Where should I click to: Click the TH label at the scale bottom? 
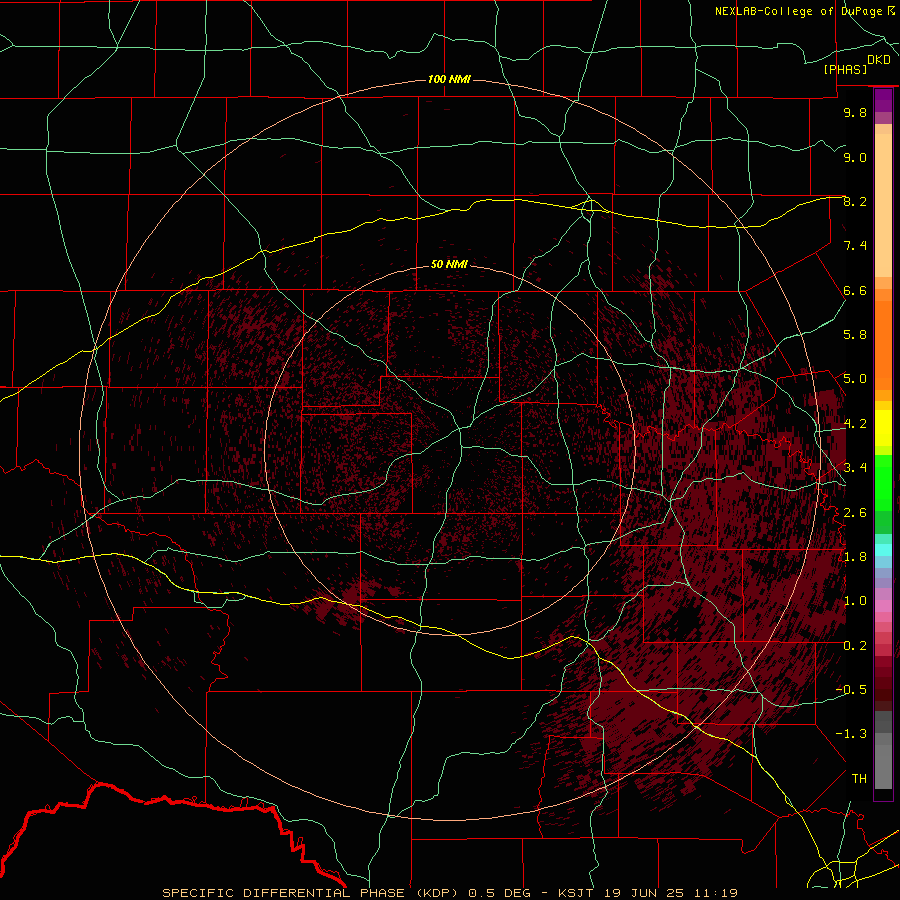pos(859,779)
